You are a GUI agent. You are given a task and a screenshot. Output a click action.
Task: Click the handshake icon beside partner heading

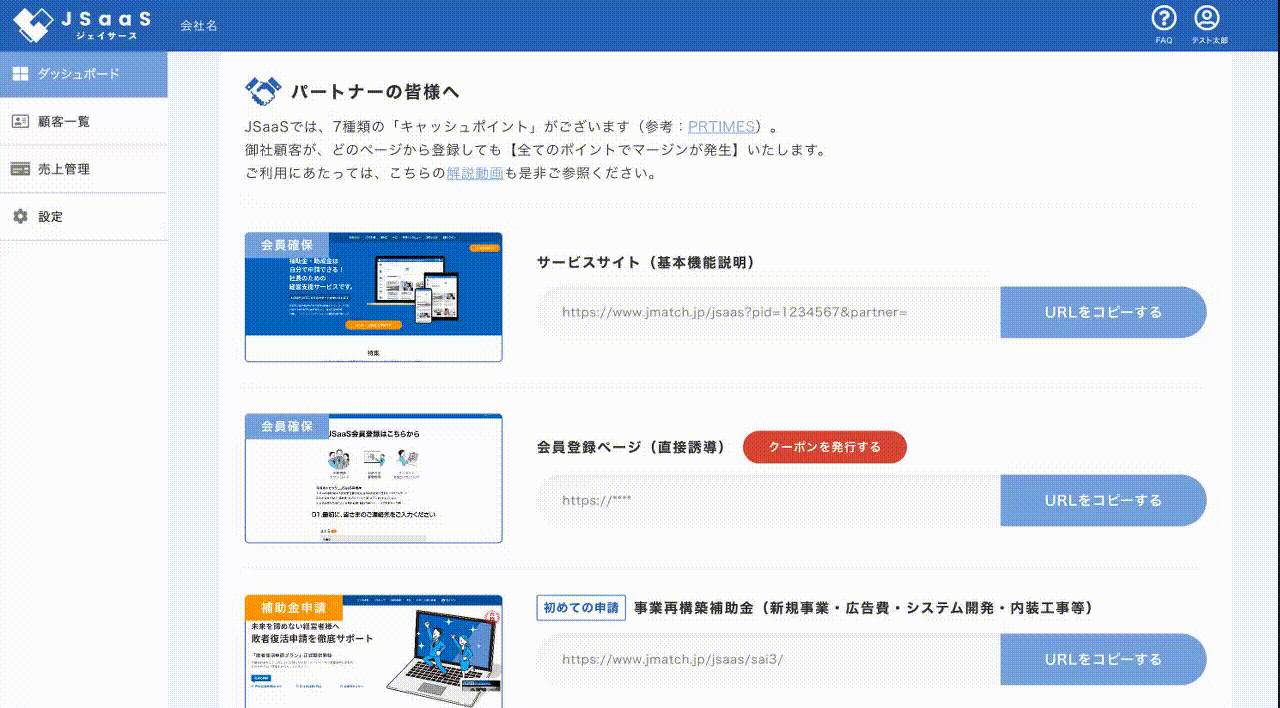(x=263, y=92)
